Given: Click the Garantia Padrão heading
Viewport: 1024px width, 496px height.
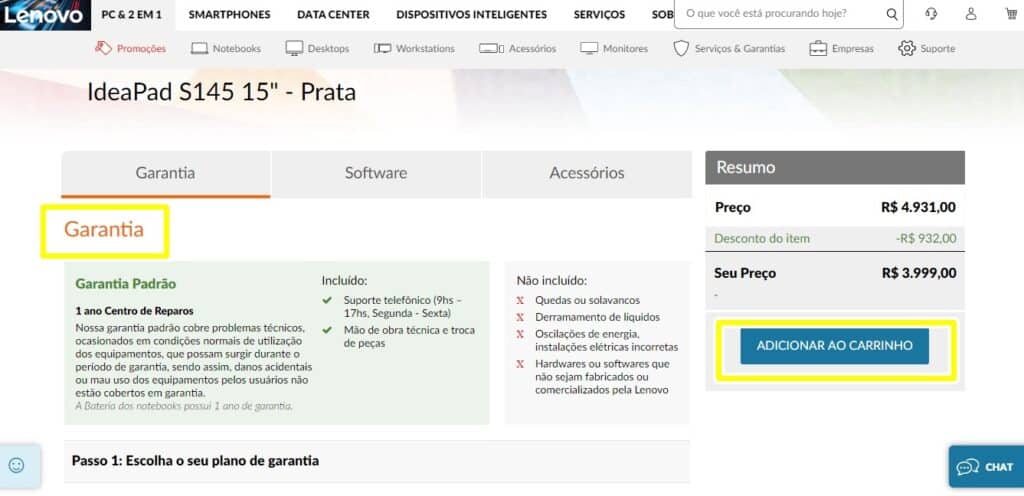Looking at the screenshot, I should pyautogui.click(x=125, y=284).
